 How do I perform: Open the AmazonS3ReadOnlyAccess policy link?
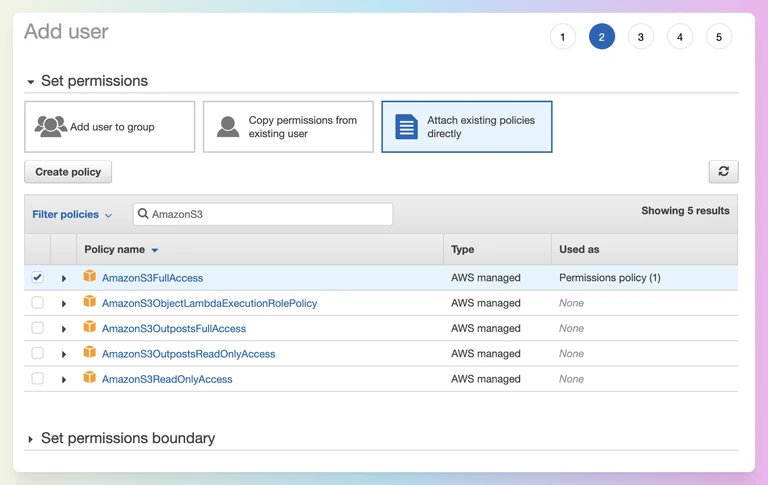point(167,379)
